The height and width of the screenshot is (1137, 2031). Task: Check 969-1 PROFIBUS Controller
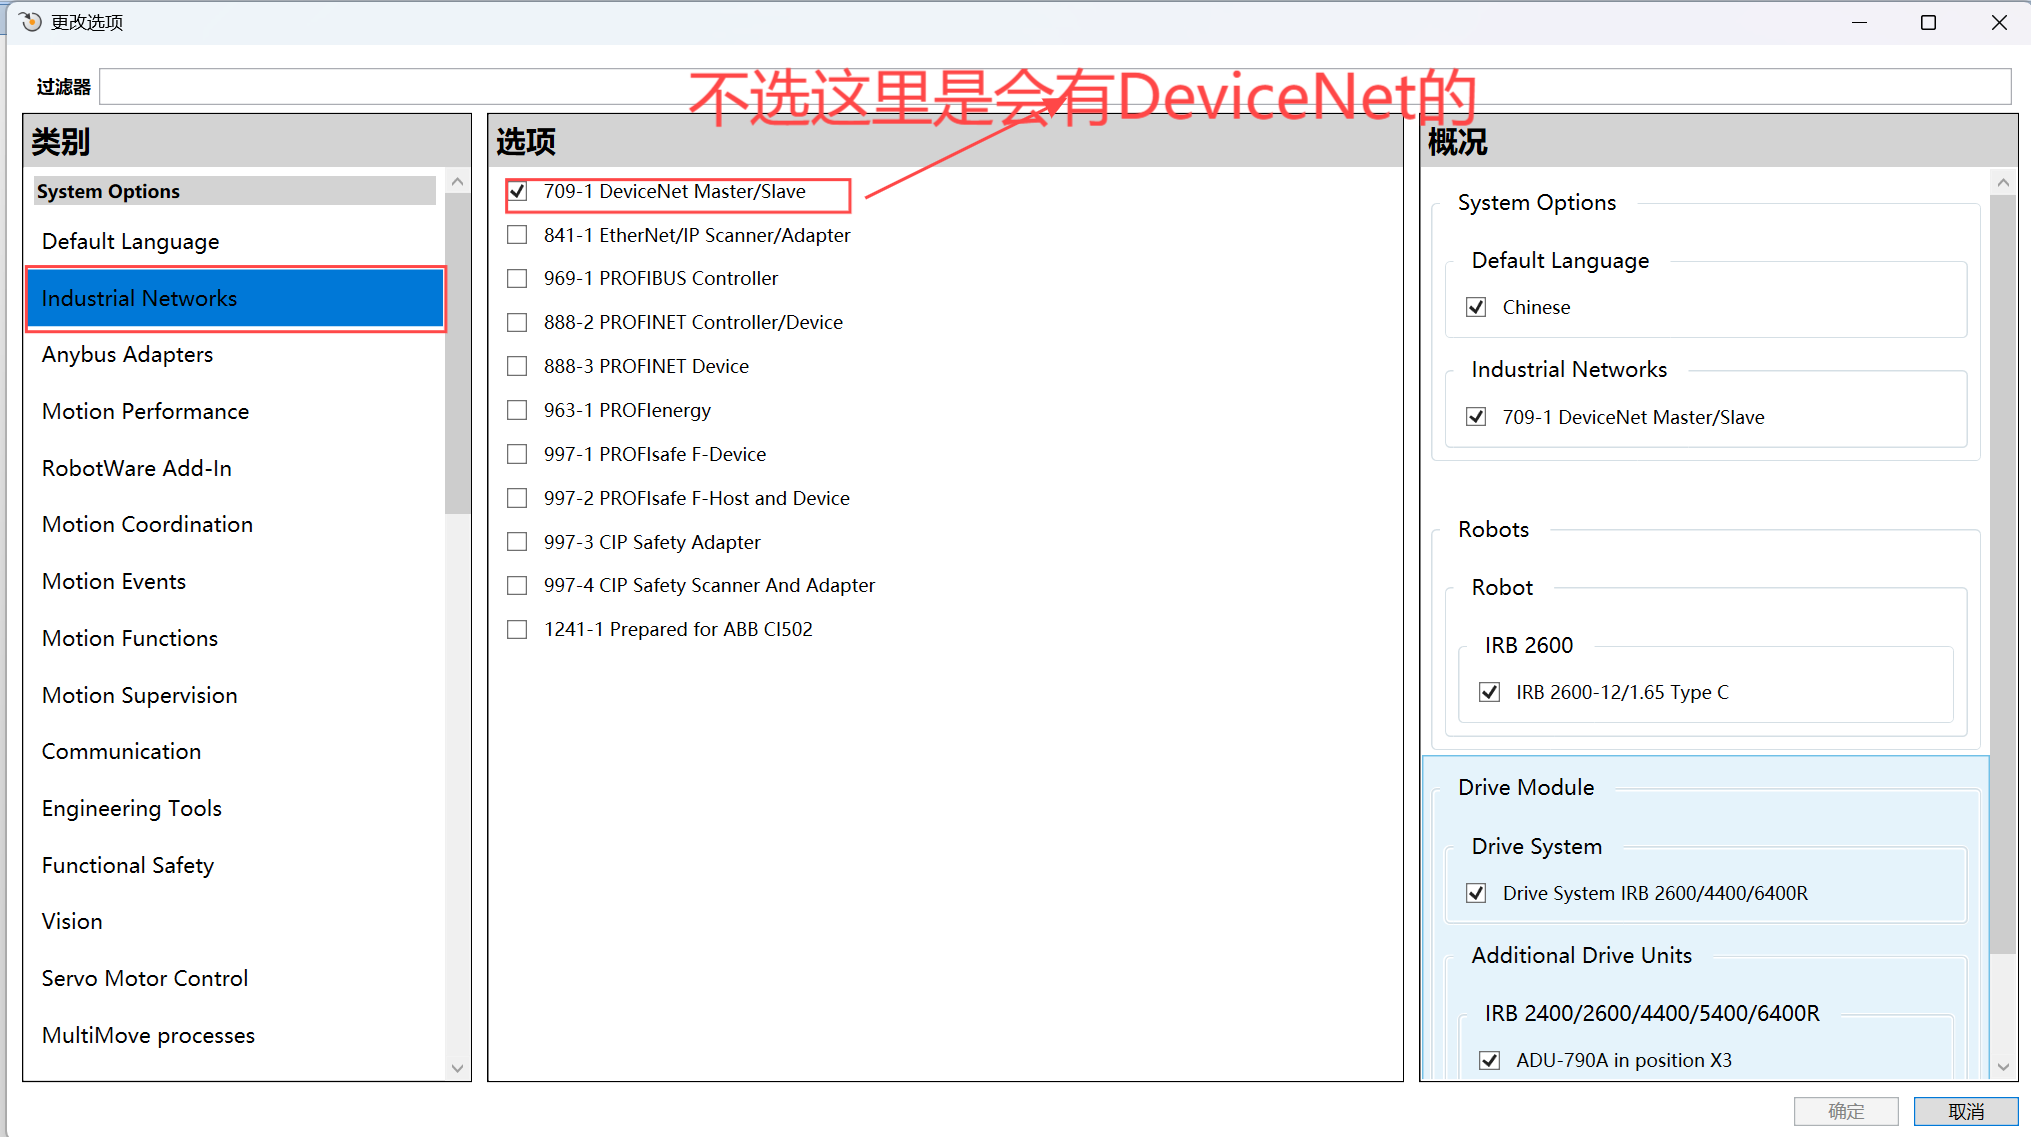[517, 279]
